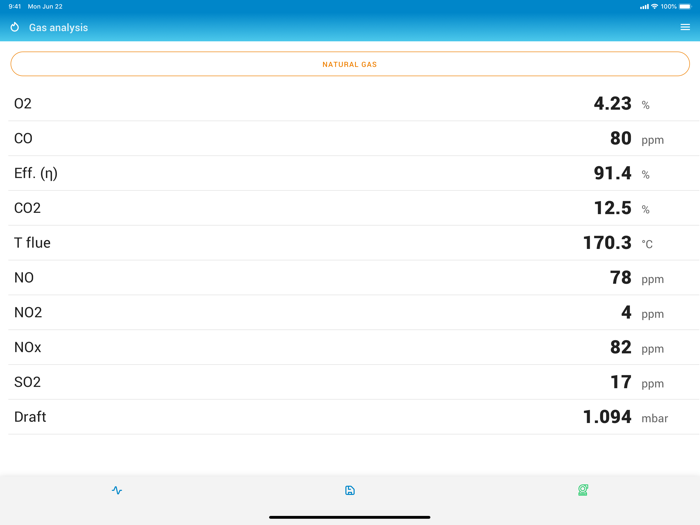Image resolution: width=700 pixels, height=525 pixels.
Task: Select the NO row label
Action: [x=24, y=278]
